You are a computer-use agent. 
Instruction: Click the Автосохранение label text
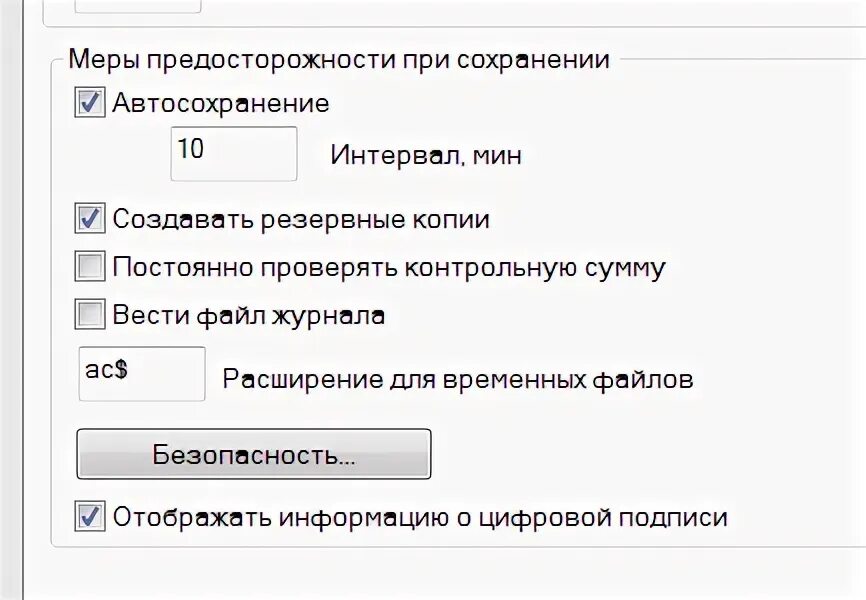[221, 103]
